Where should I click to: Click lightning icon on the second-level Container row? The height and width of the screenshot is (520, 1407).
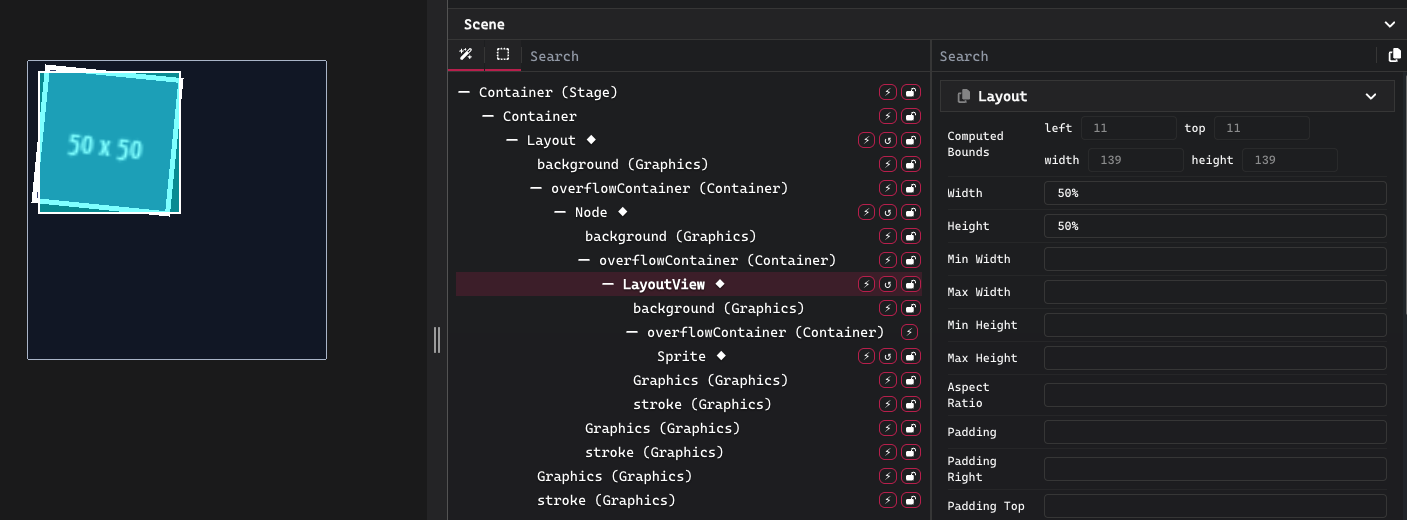tap(887, 116)
